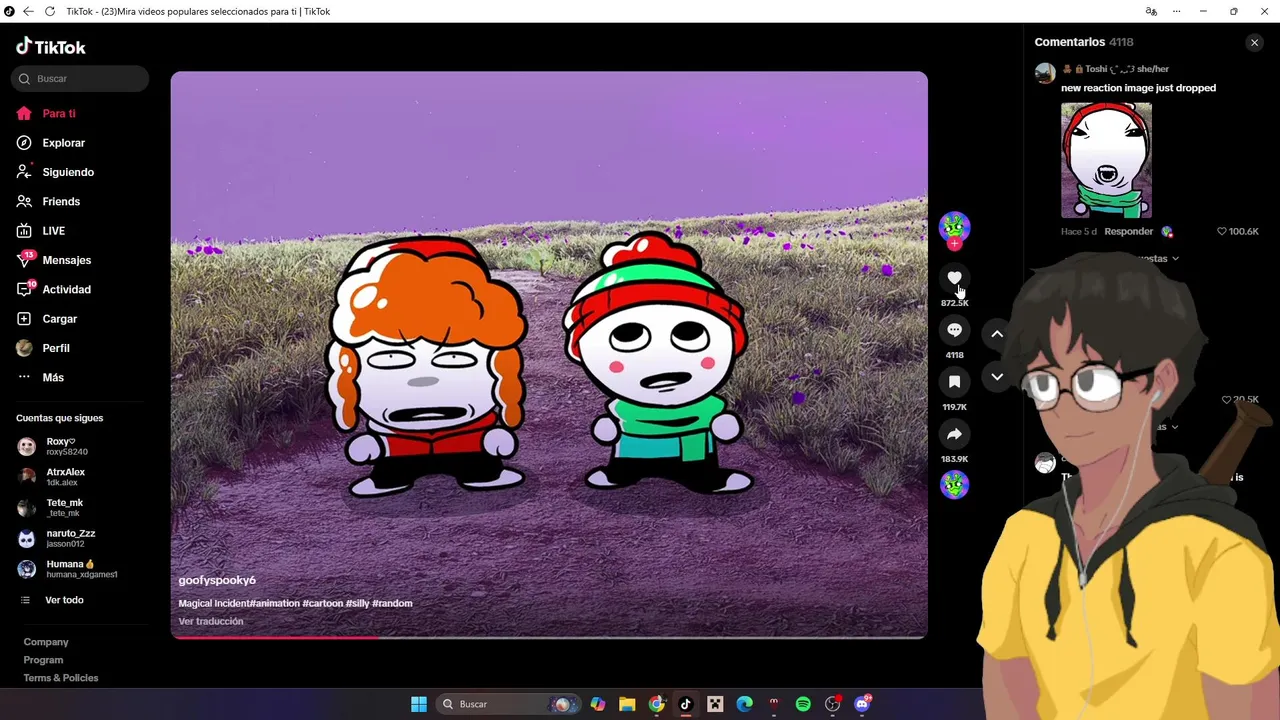Click the #silly hashtag
1280x720 pixels.
(357, 603)
